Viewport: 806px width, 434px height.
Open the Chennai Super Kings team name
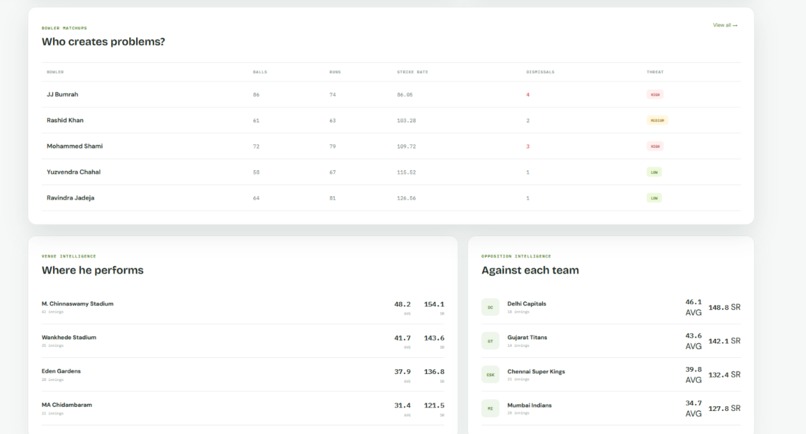click(536, 372)
